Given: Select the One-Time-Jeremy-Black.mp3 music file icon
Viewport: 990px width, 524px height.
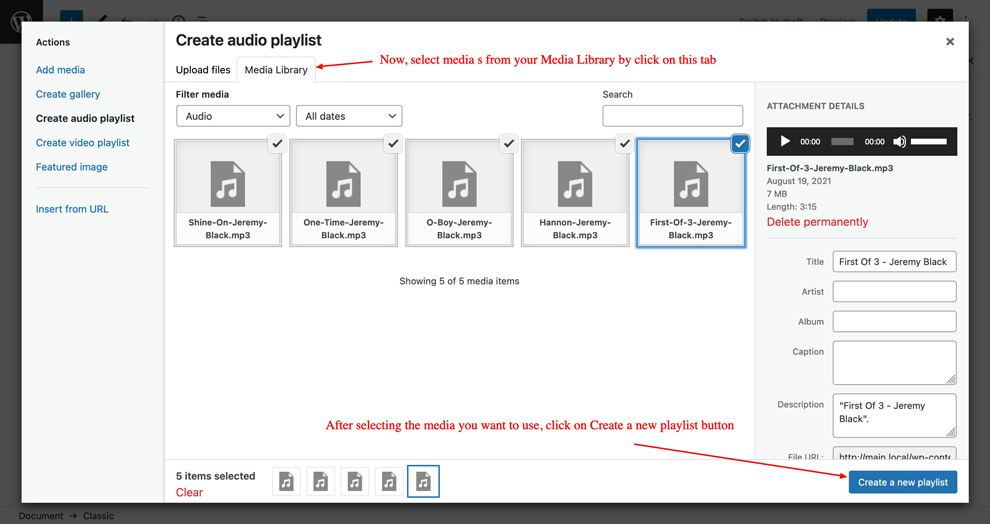Looking at the screenshot, I should [343, 184].
